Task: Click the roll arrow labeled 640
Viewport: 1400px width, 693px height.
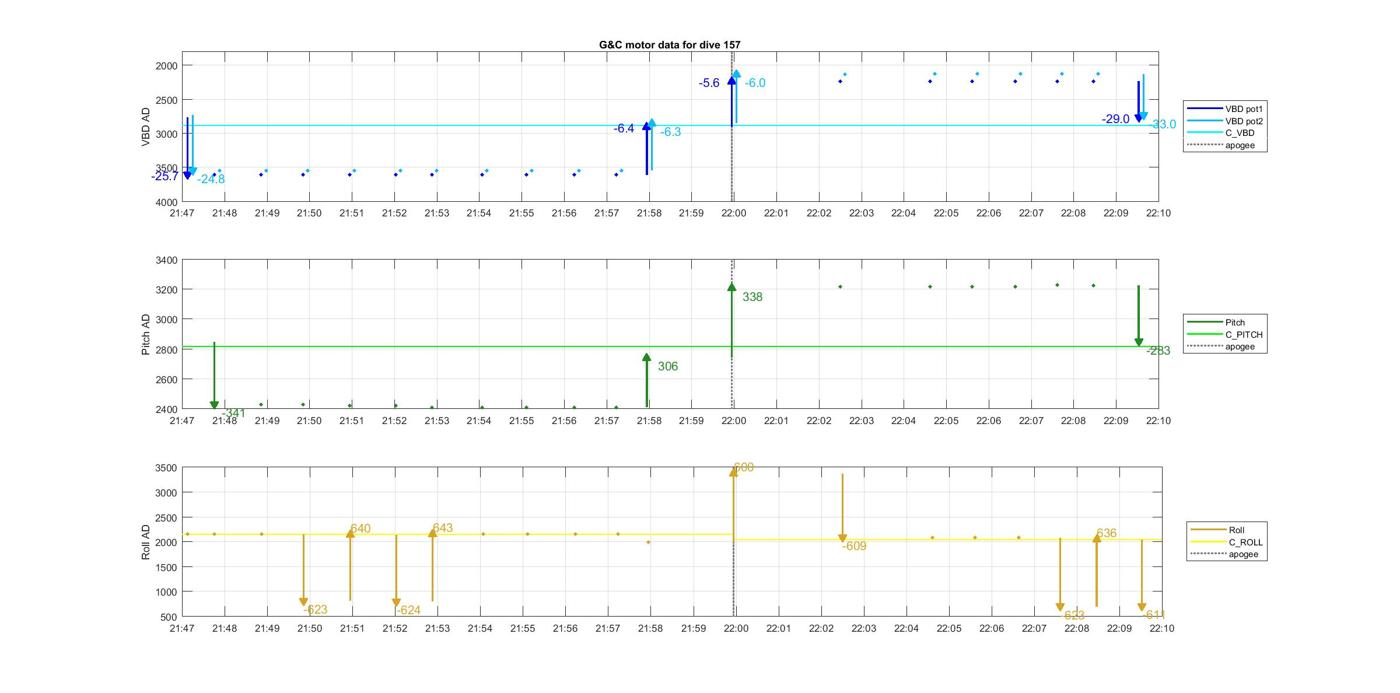Action: [350, 565]
